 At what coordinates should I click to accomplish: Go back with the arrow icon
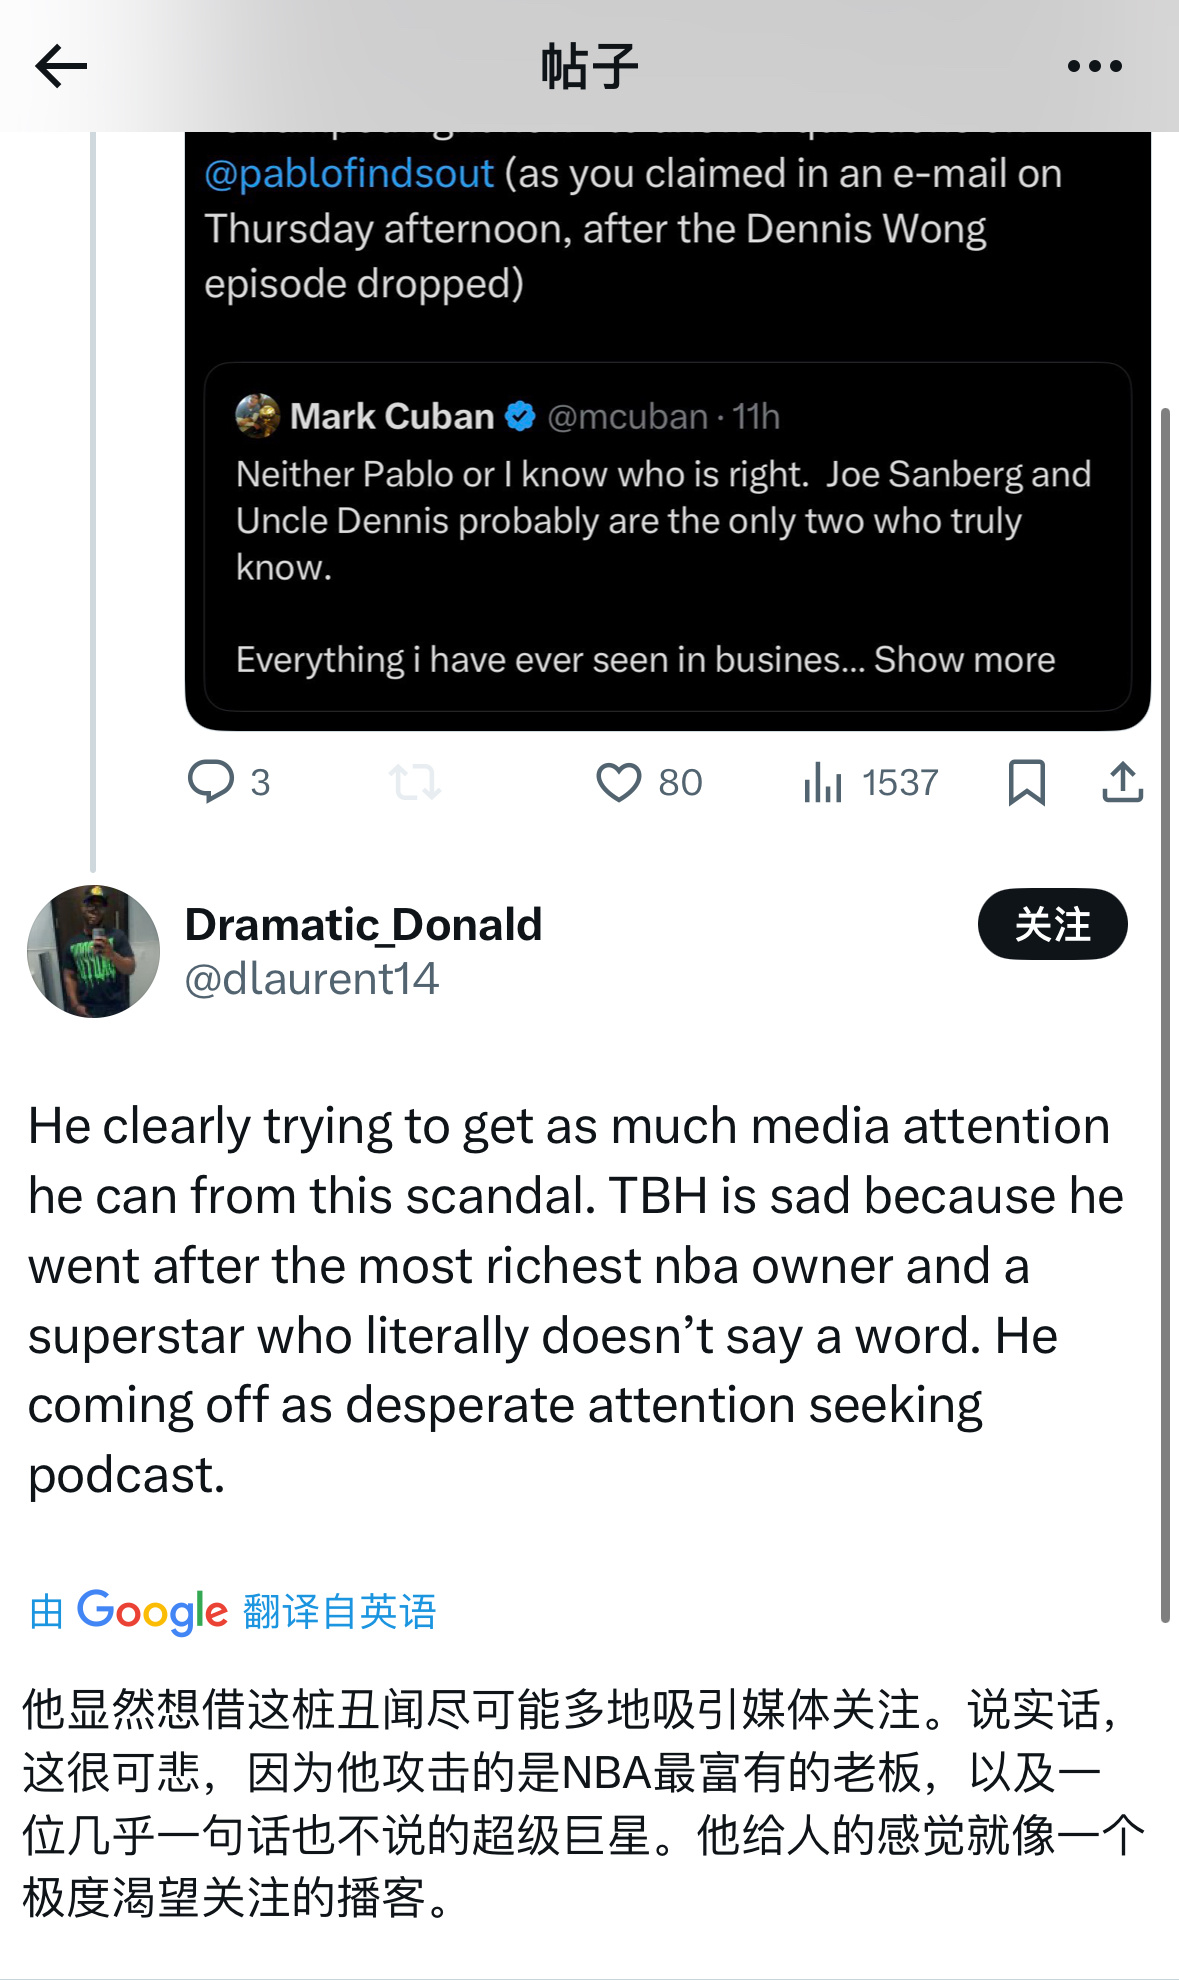coord(61,67)
